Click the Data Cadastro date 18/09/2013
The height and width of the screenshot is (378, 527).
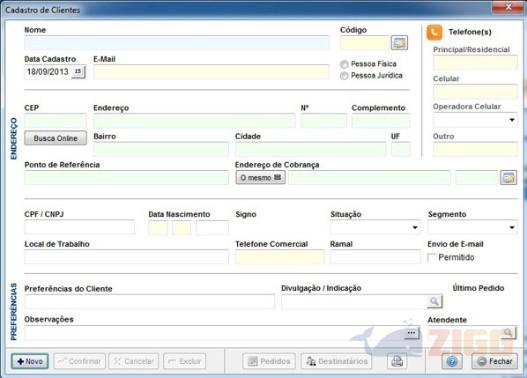click(48, 72)
